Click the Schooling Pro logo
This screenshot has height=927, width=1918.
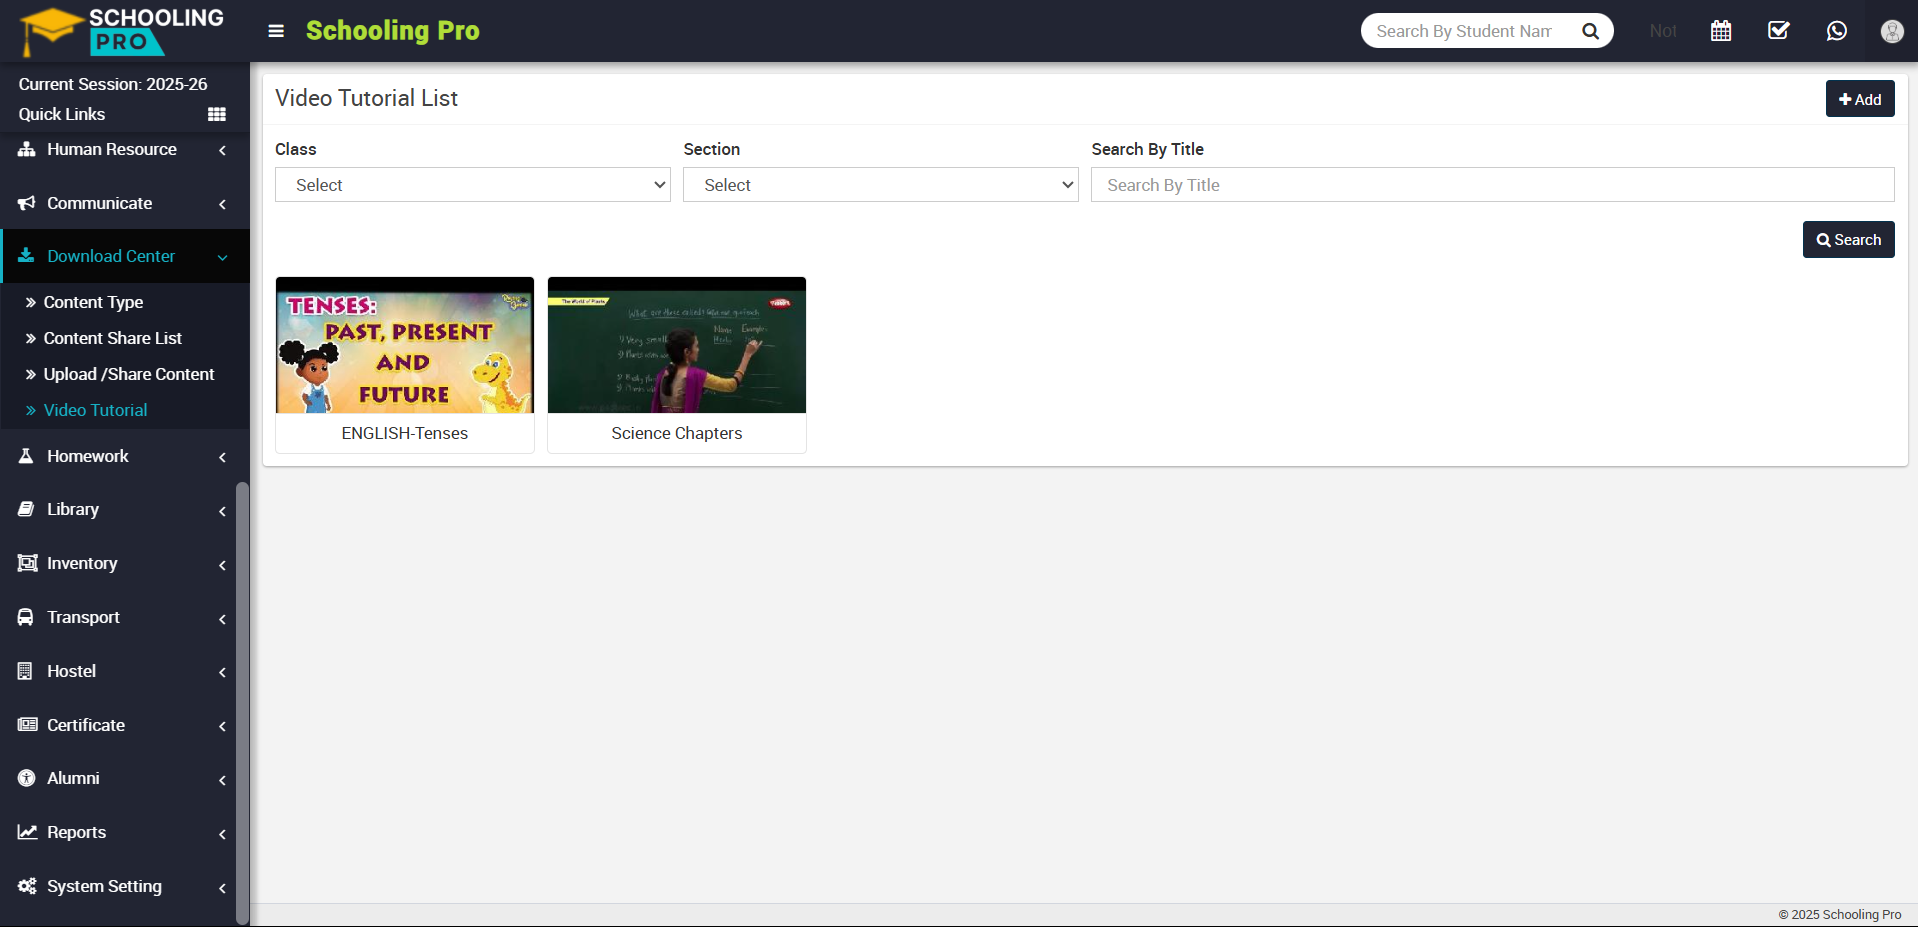click(x=122, y=31)
